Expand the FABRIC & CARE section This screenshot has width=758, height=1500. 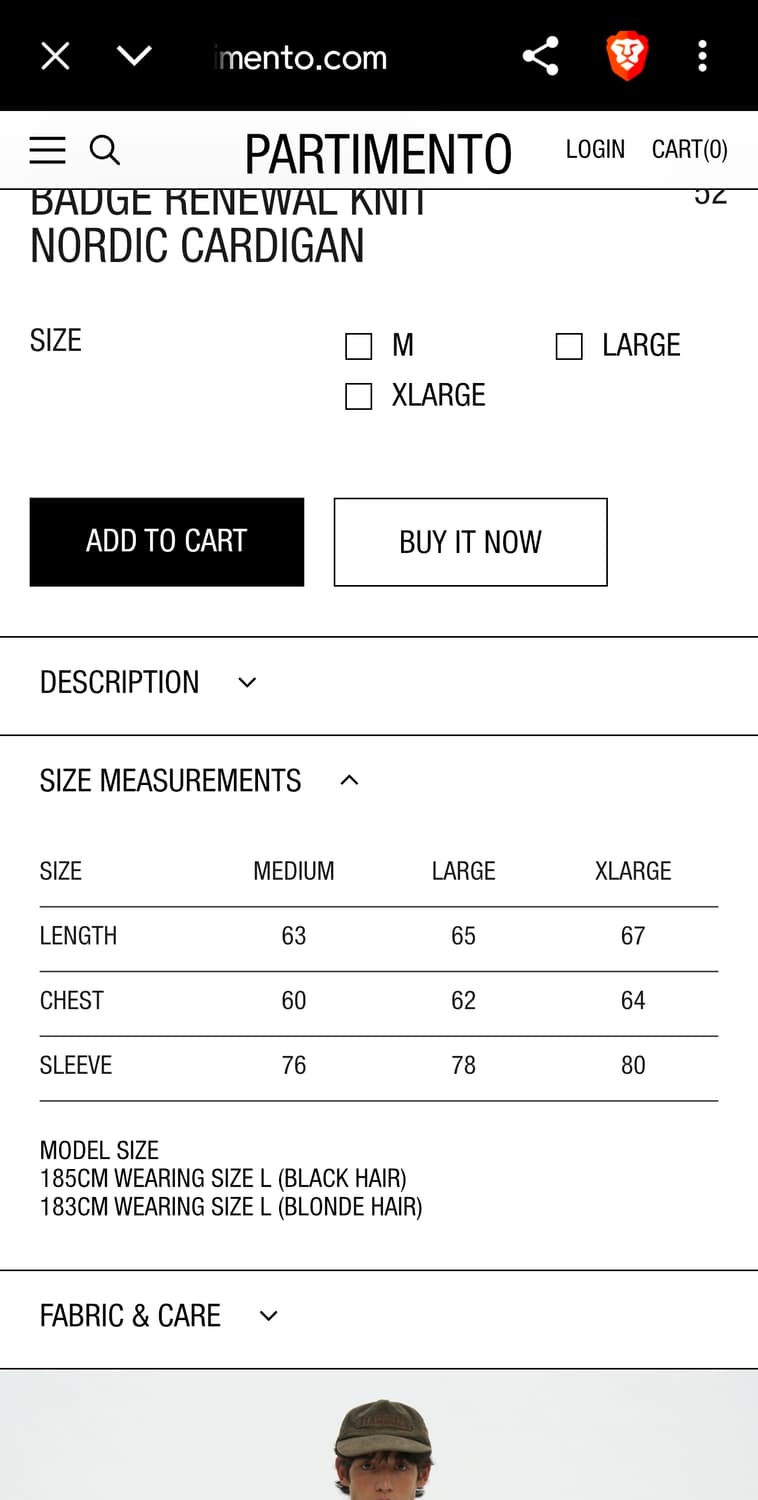click(158, 1316)
